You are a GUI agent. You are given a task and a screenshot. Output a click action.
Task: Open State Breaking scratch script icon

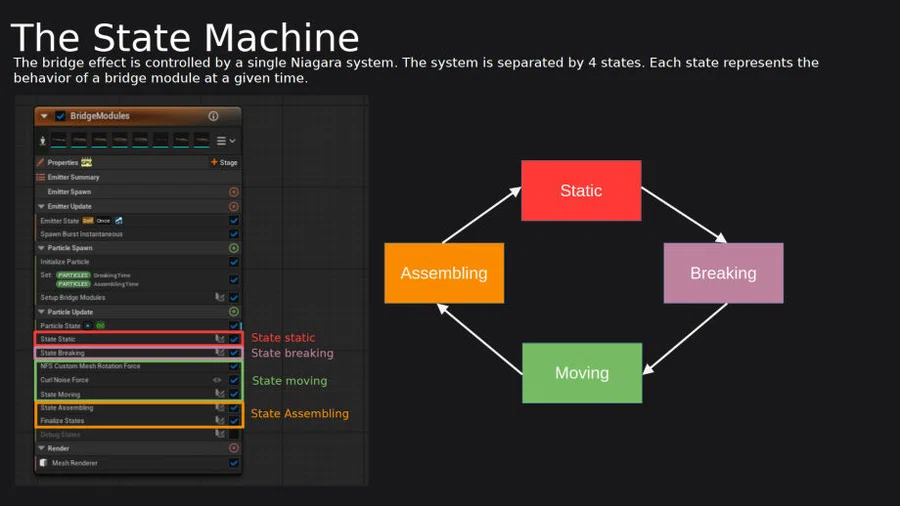tap(219, 352)
